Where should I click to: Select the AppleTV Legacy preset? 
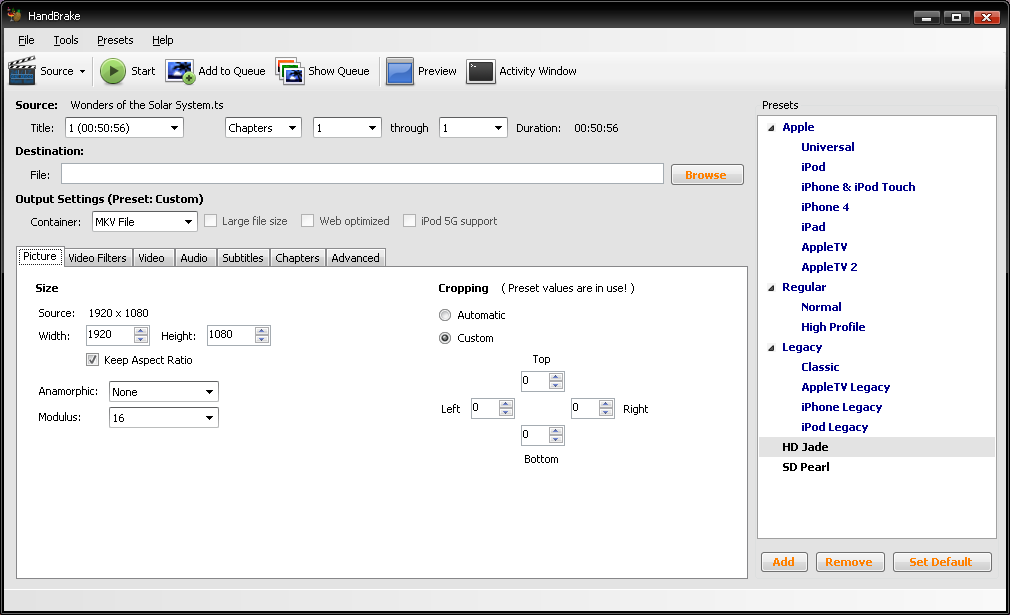(x=846, y=386)
